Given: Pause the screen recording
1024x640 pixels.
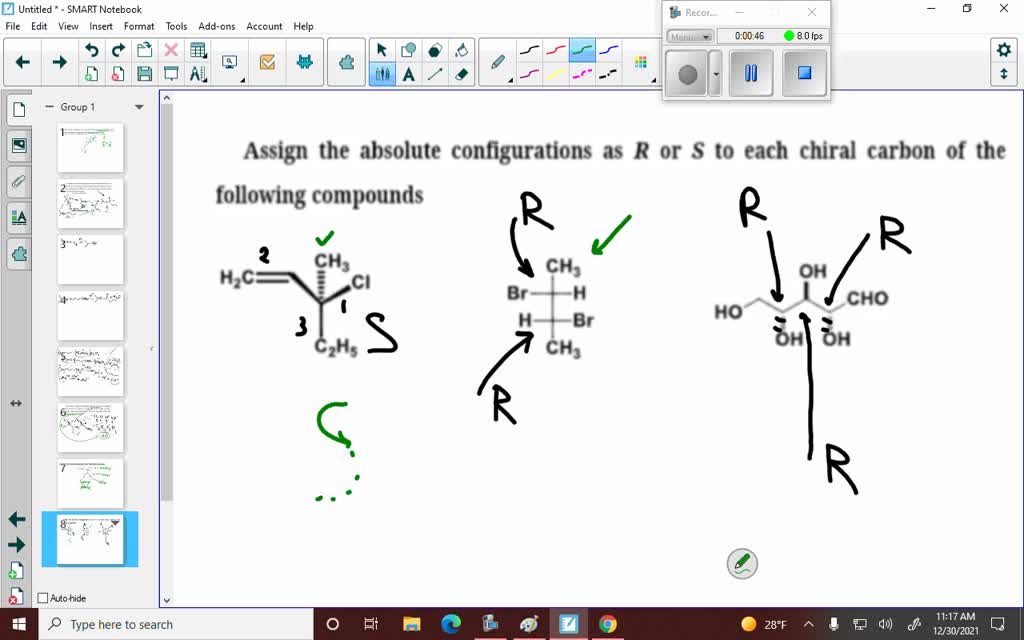Looking at the screenshot, I should (751, 71).
